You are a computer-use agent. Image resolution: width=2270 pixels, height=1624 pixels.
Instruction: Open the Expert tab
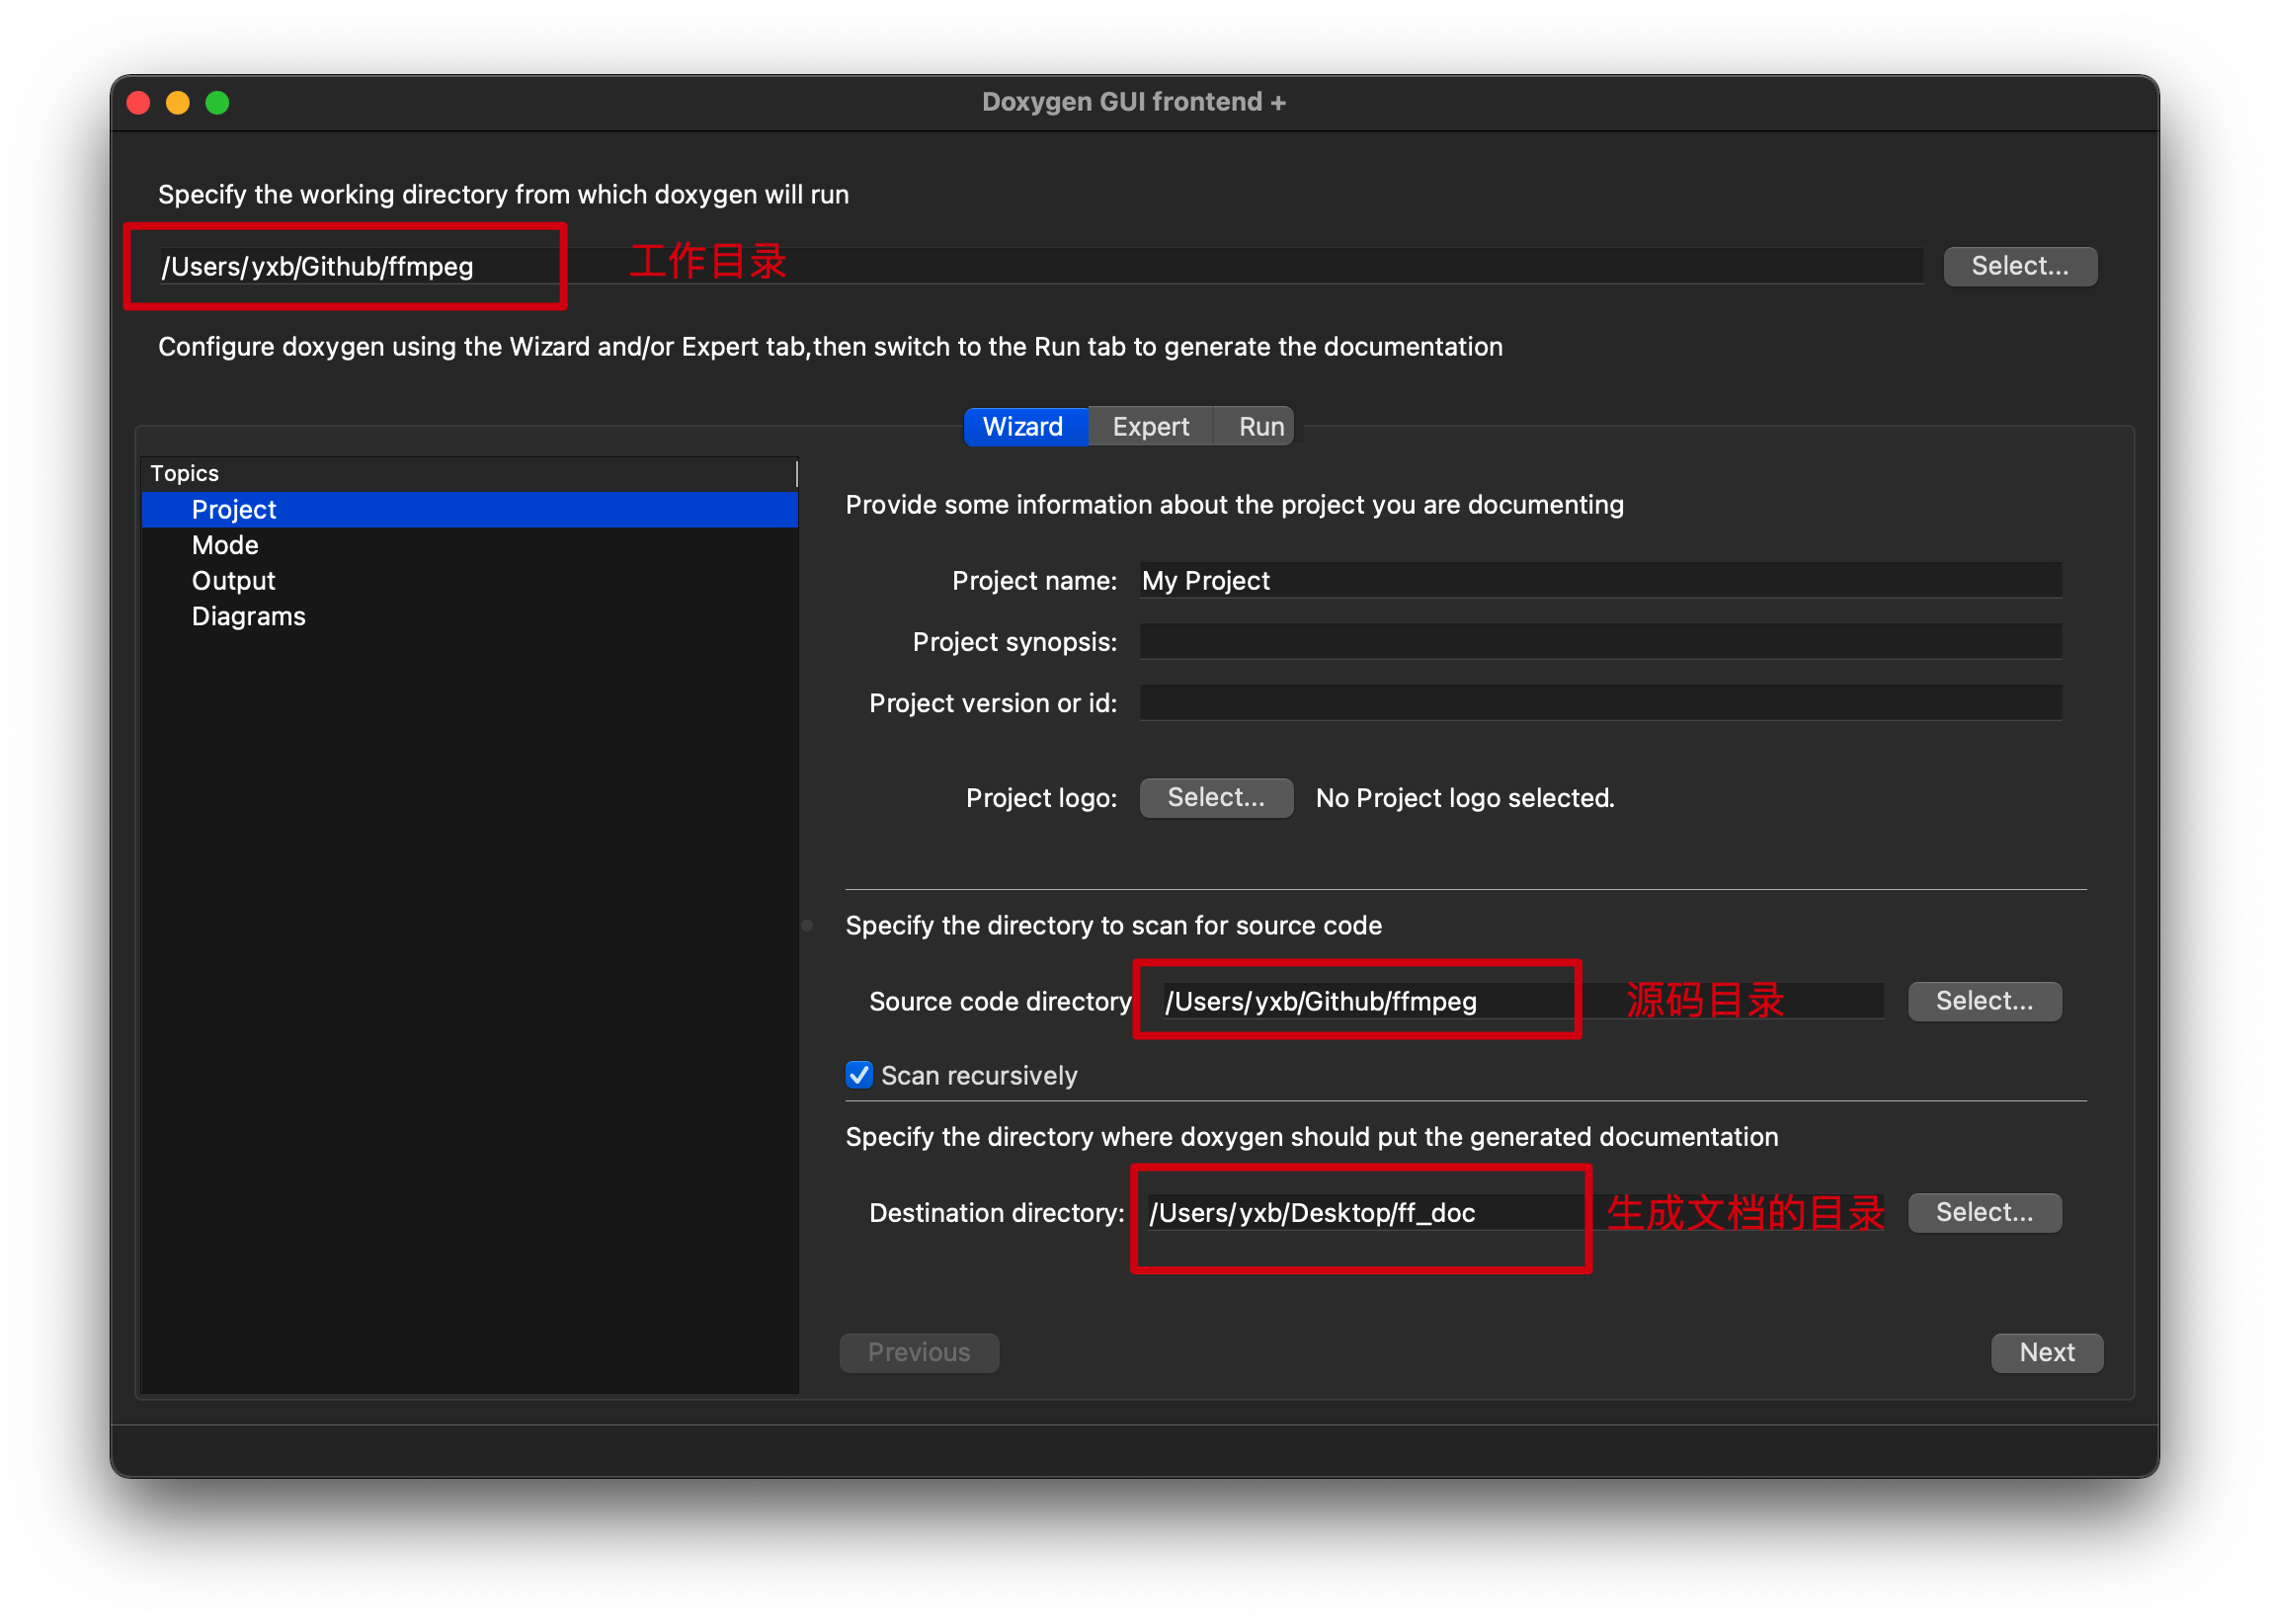click(1150, 426)
